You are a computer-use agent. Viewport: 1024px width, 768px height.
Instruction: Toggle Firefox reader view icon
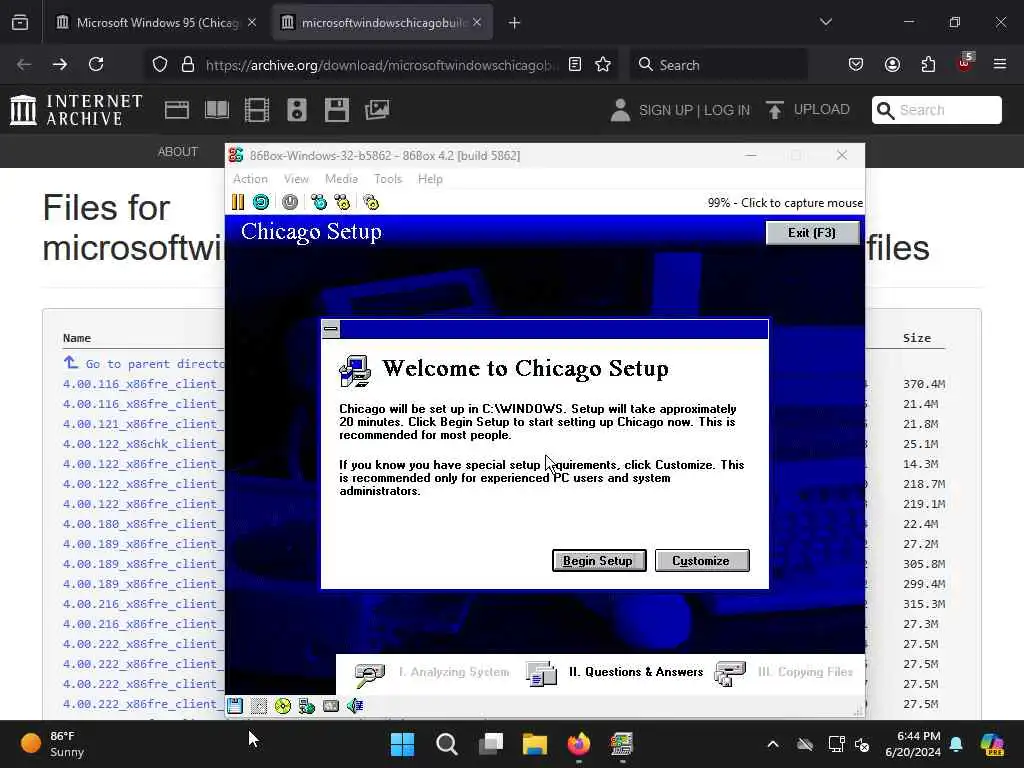[575, 65]
